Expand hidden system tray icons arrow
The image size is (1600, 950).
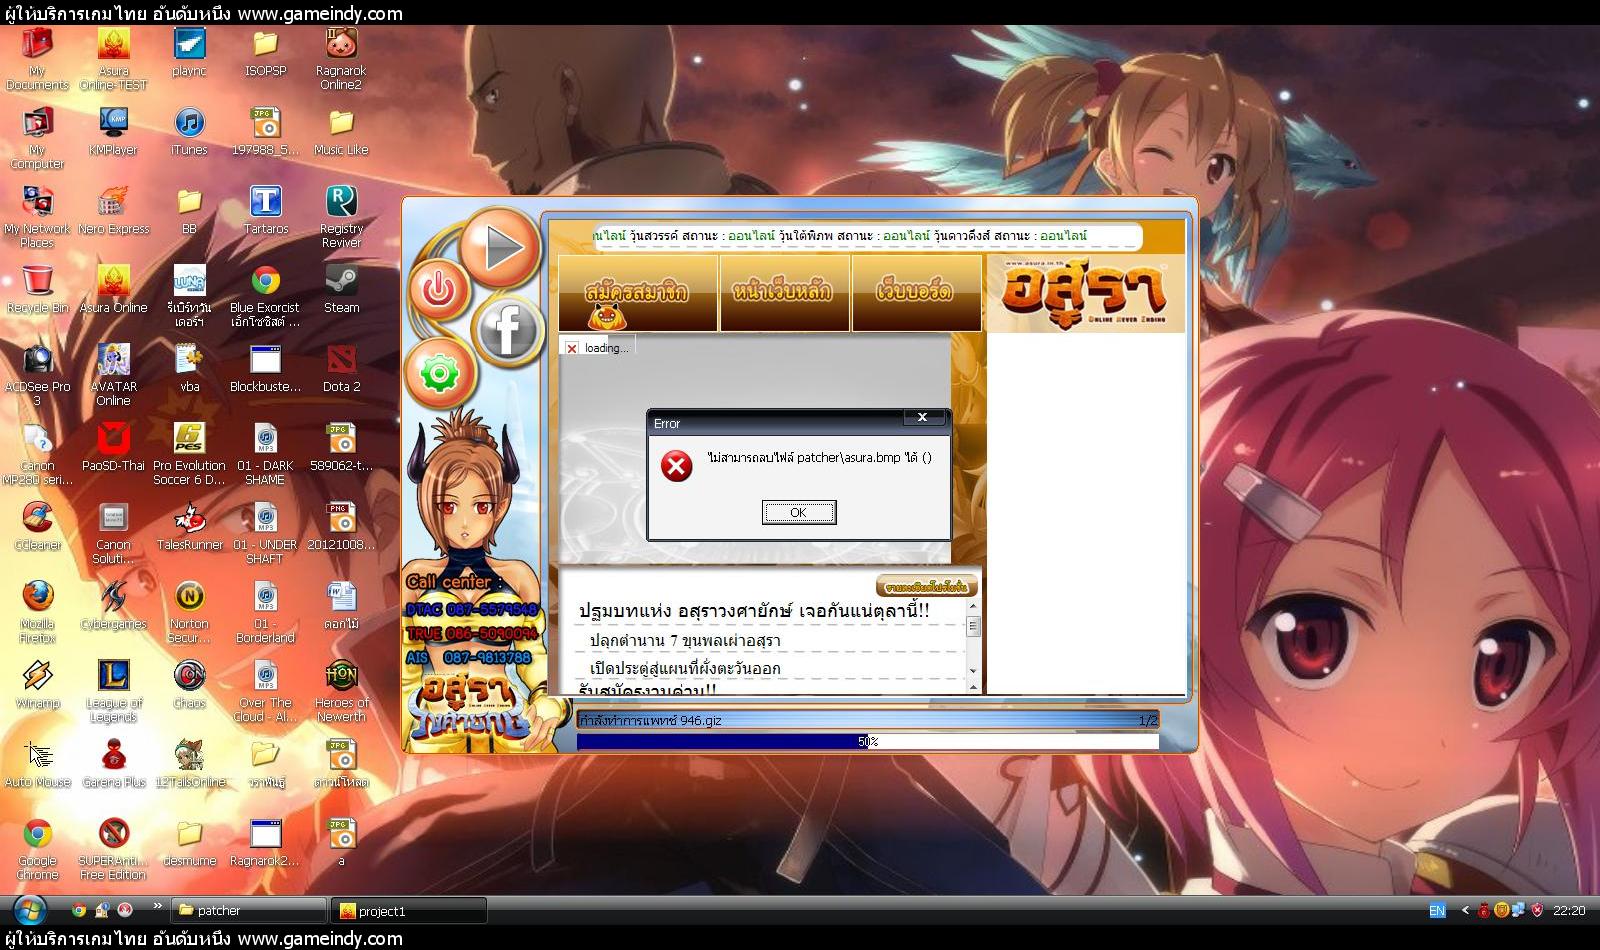[1465, 910]
